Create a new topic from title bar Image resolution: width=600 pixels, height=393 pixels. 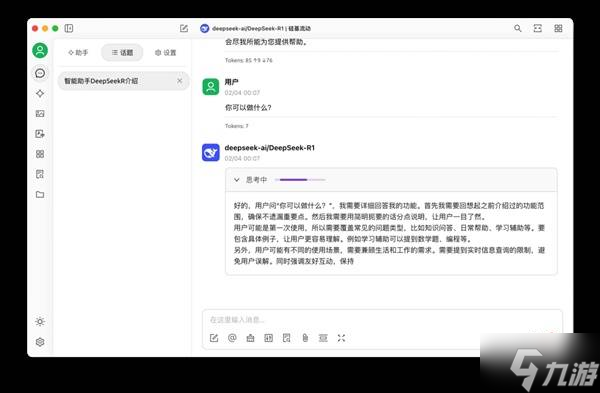tap(184, 28)
